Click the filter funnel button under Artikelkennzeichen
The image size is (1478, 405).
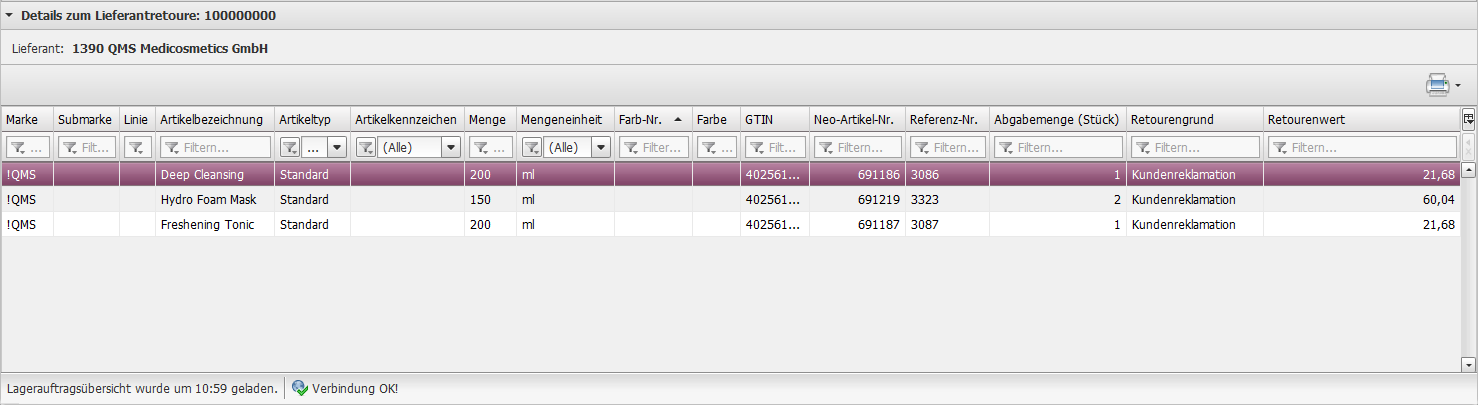pyautogui.click(x=366, y=147)
